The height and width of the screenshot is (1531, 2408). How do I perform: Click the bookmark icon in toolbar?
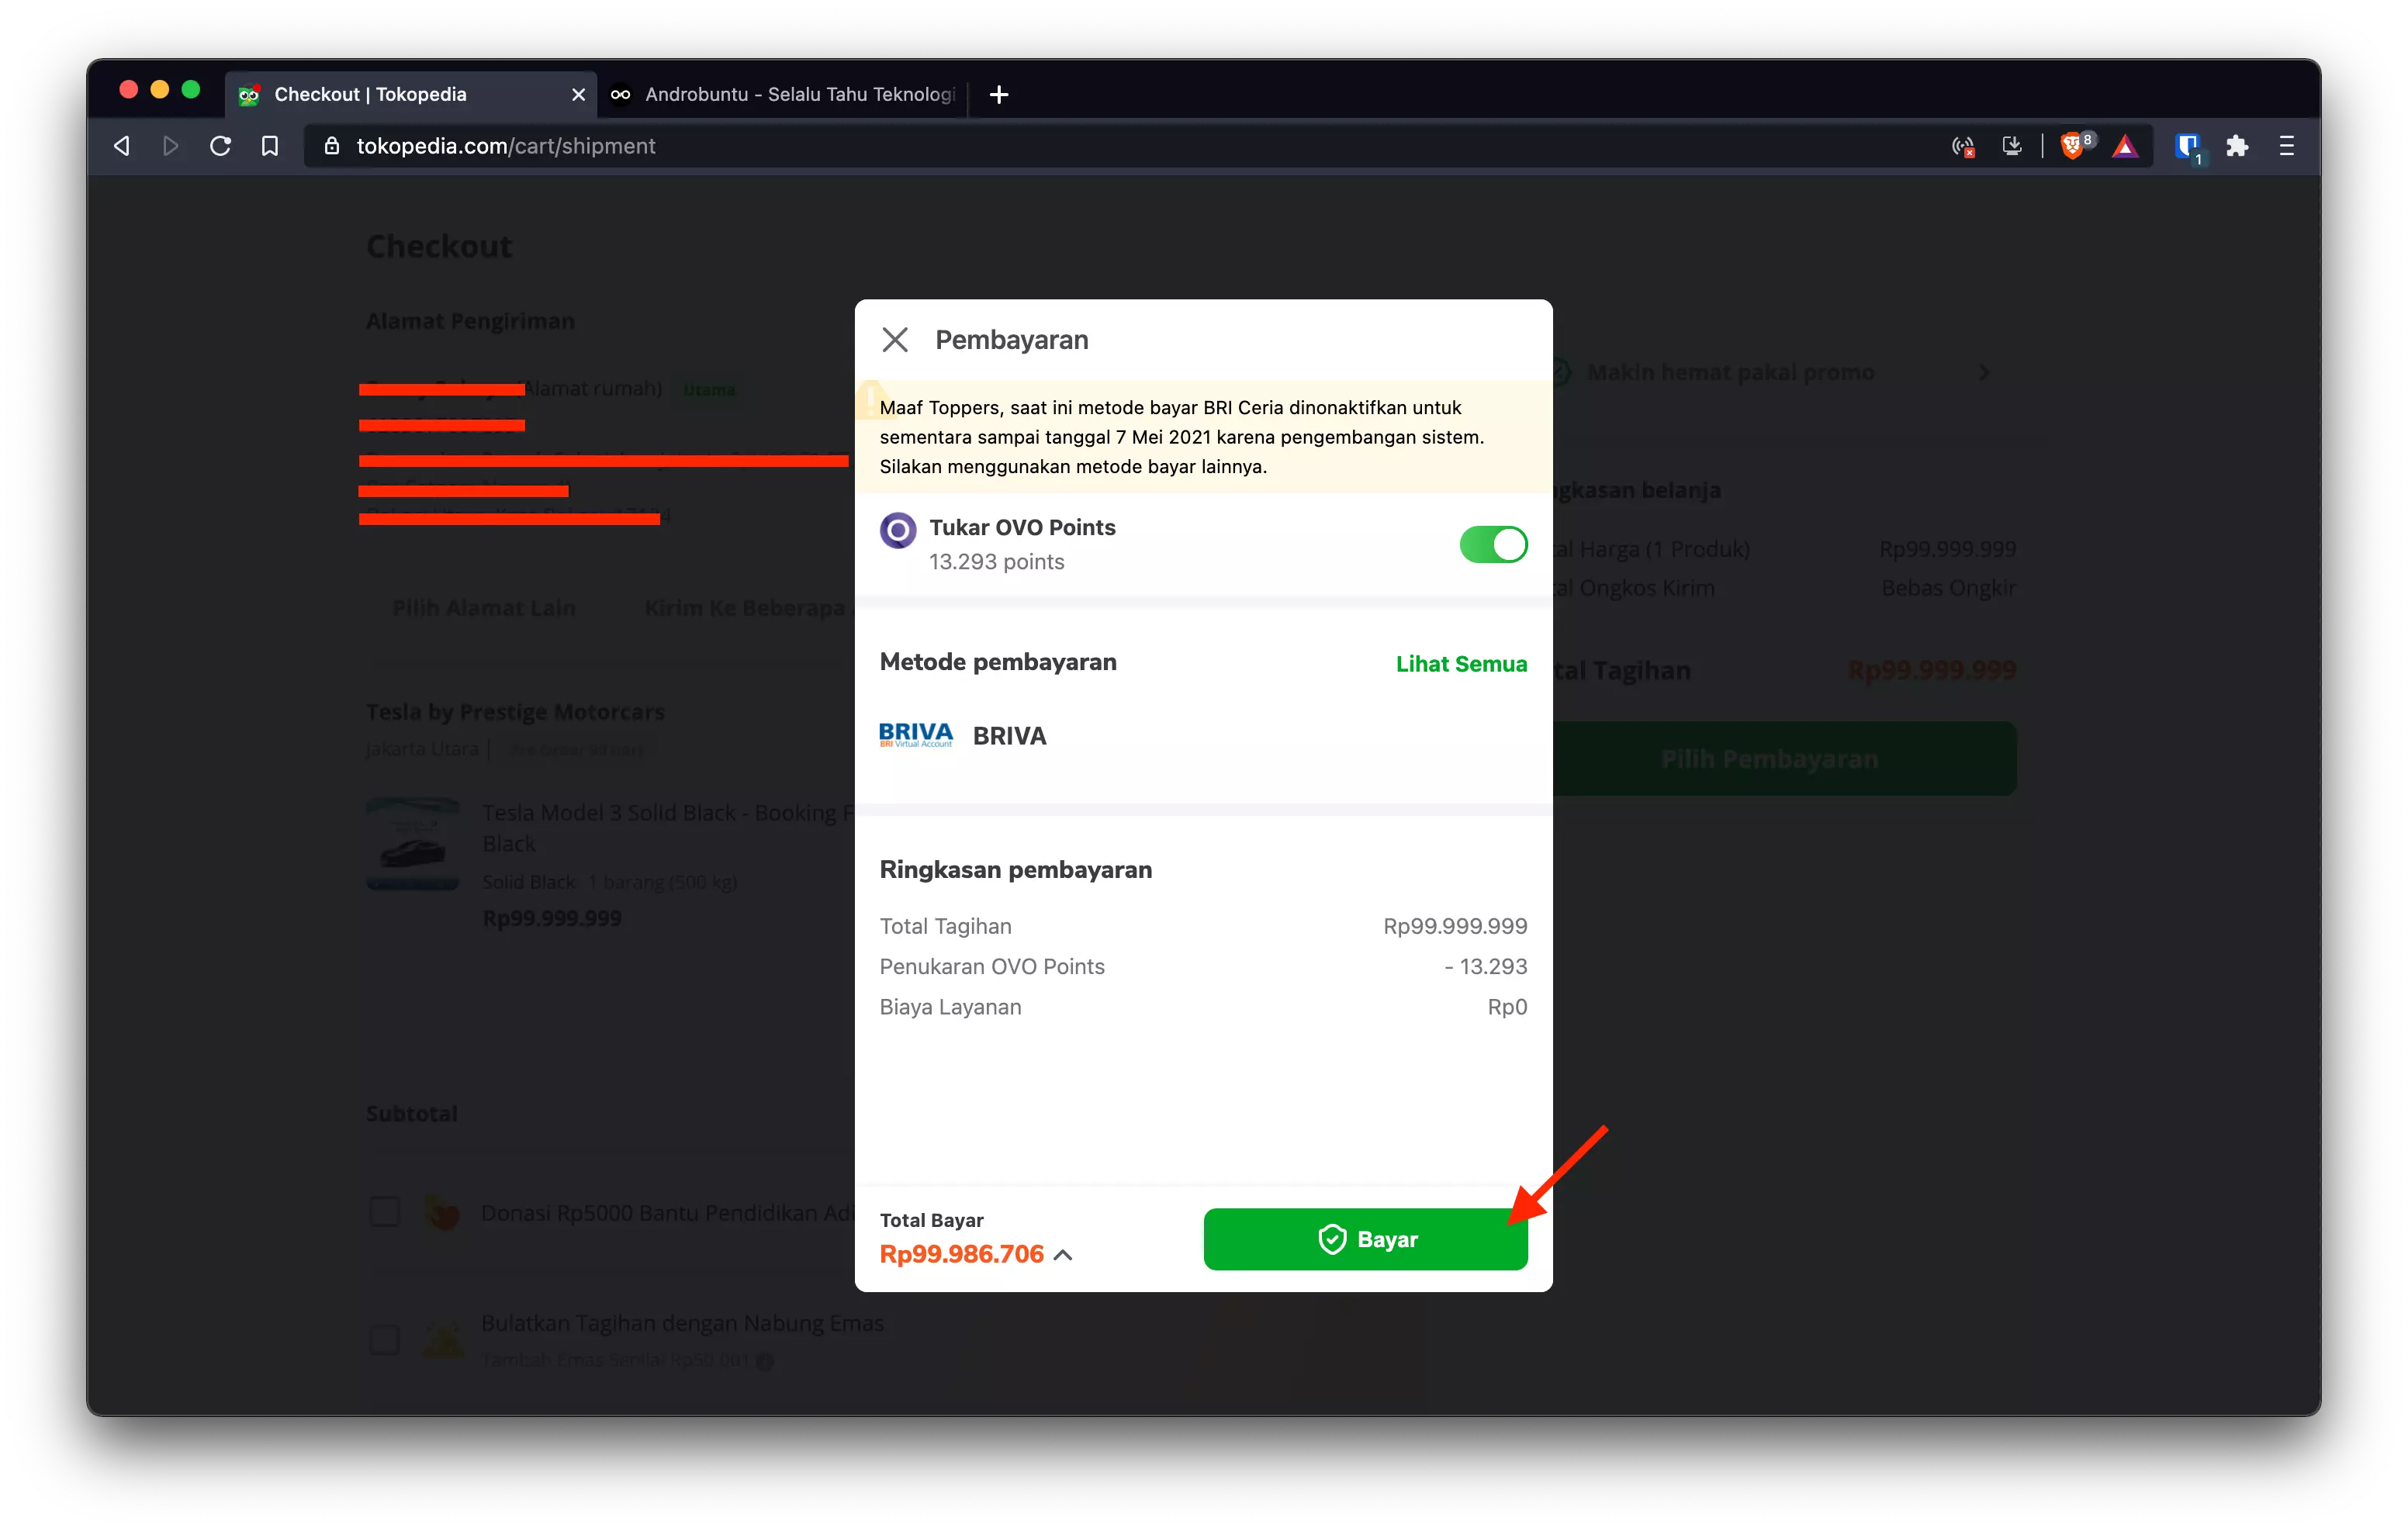click(x=270, y=146)
